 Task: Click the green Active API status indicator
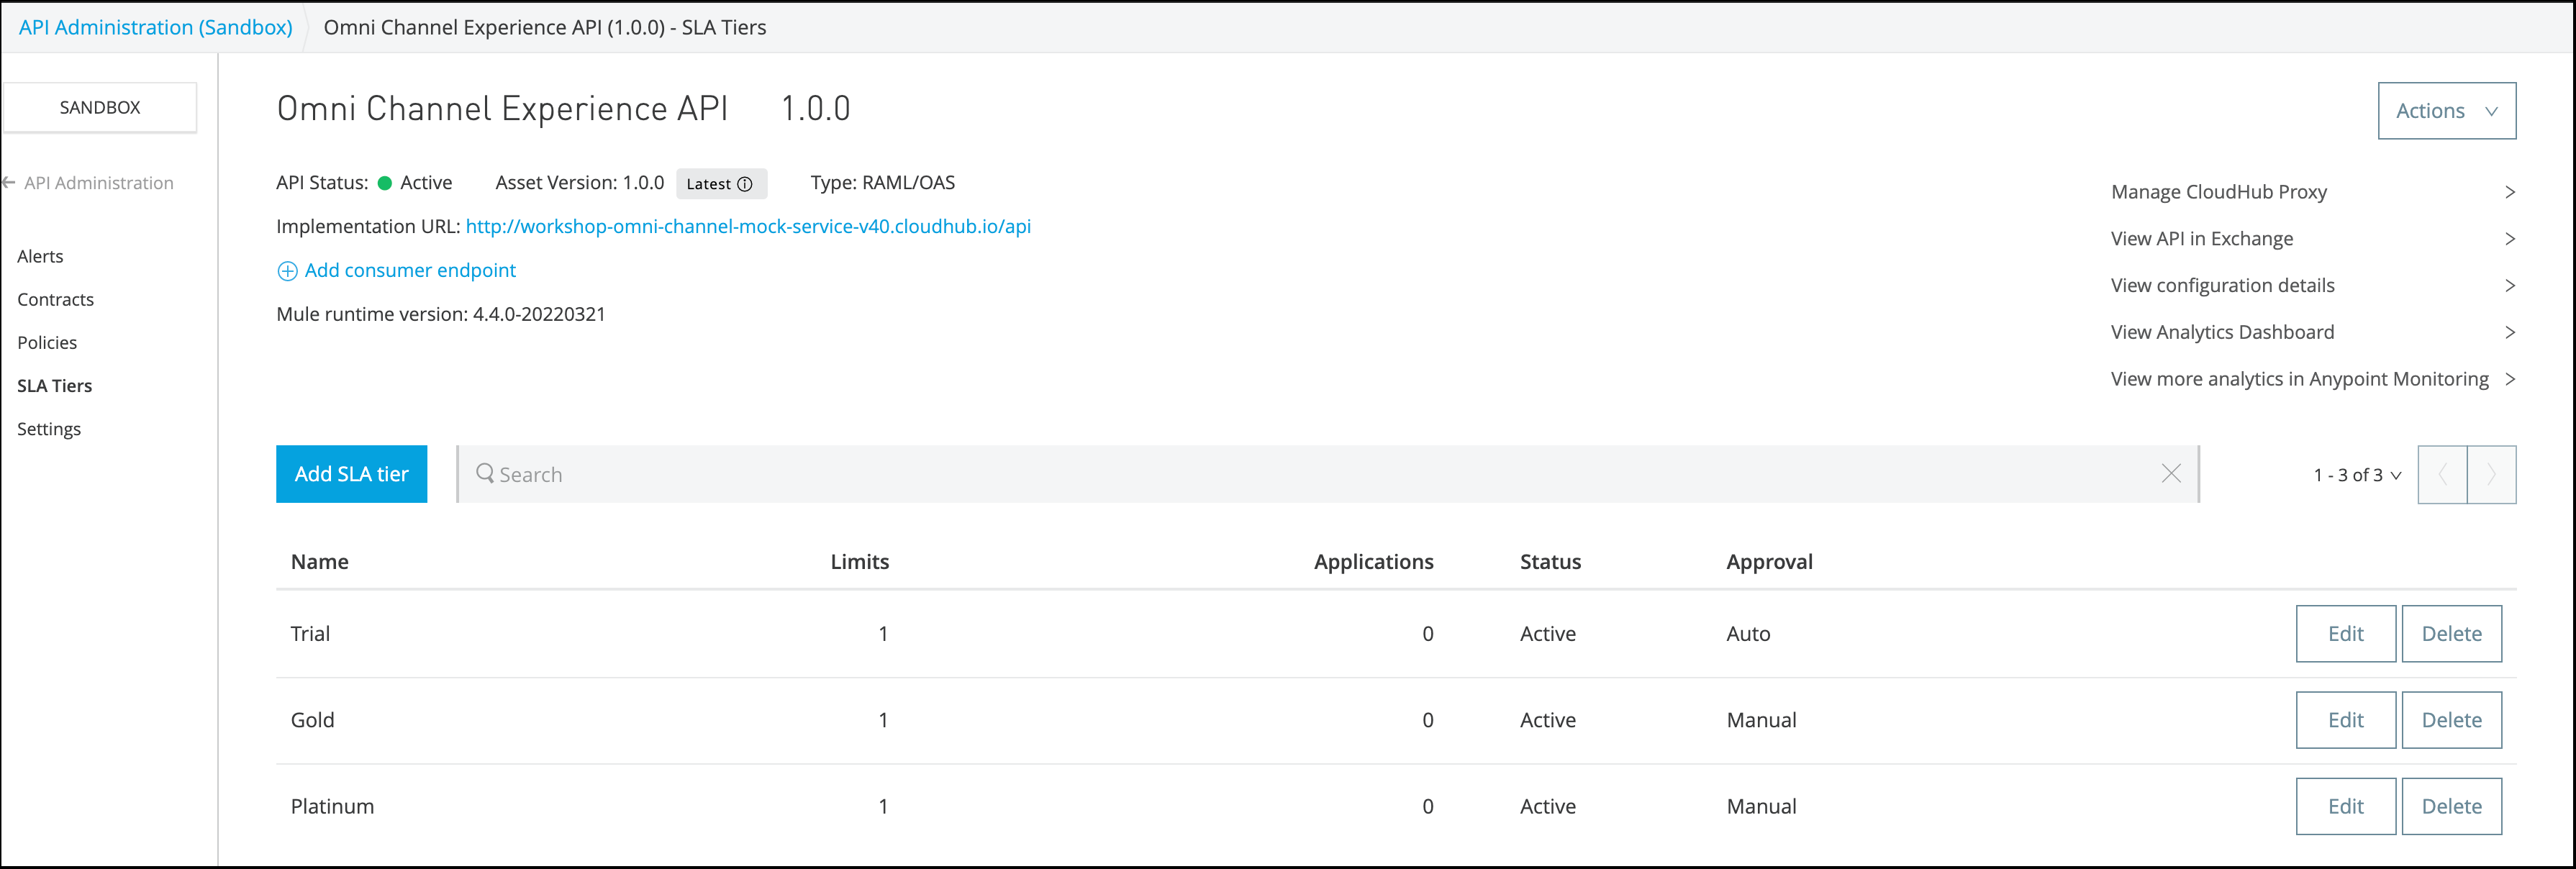[384, 183]
